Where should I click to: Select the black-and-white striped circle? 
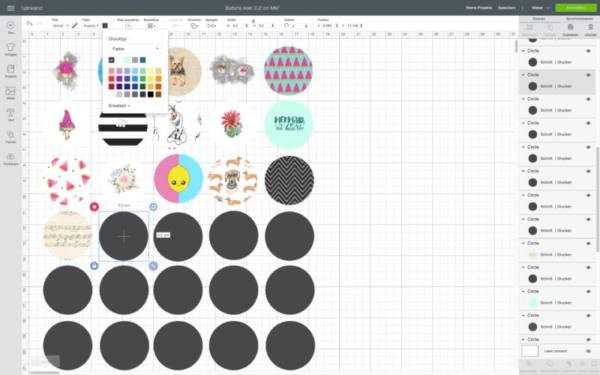pos(123,129)
